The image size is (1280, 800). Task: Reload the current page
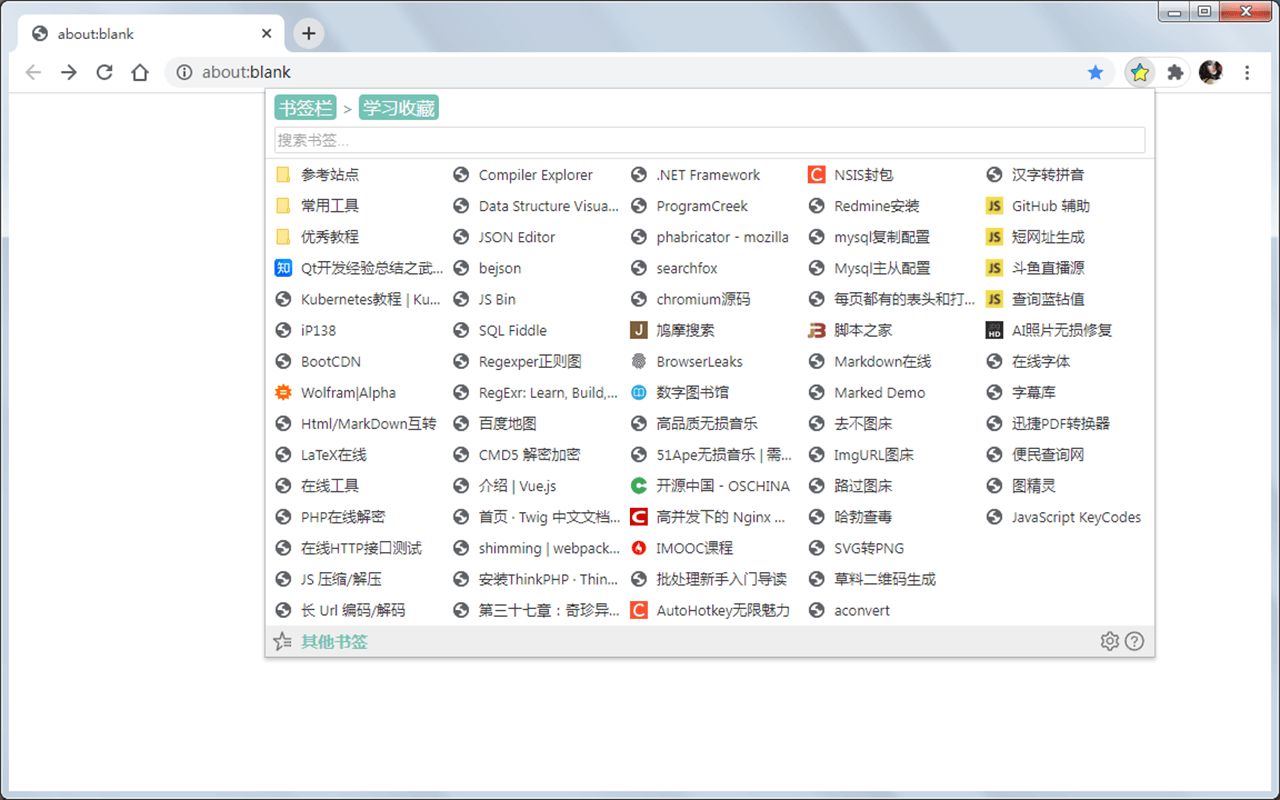pyautogui.click(x=104, y=72)
